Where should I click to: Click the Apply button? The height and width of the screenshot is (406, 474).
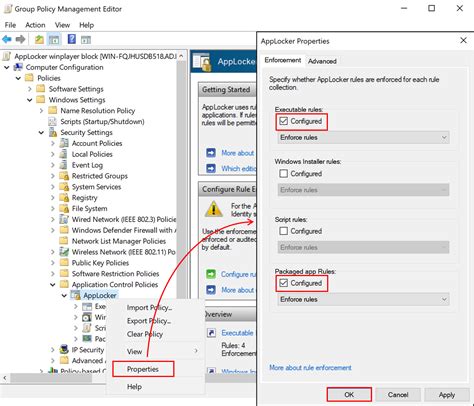tap(447, 395)
